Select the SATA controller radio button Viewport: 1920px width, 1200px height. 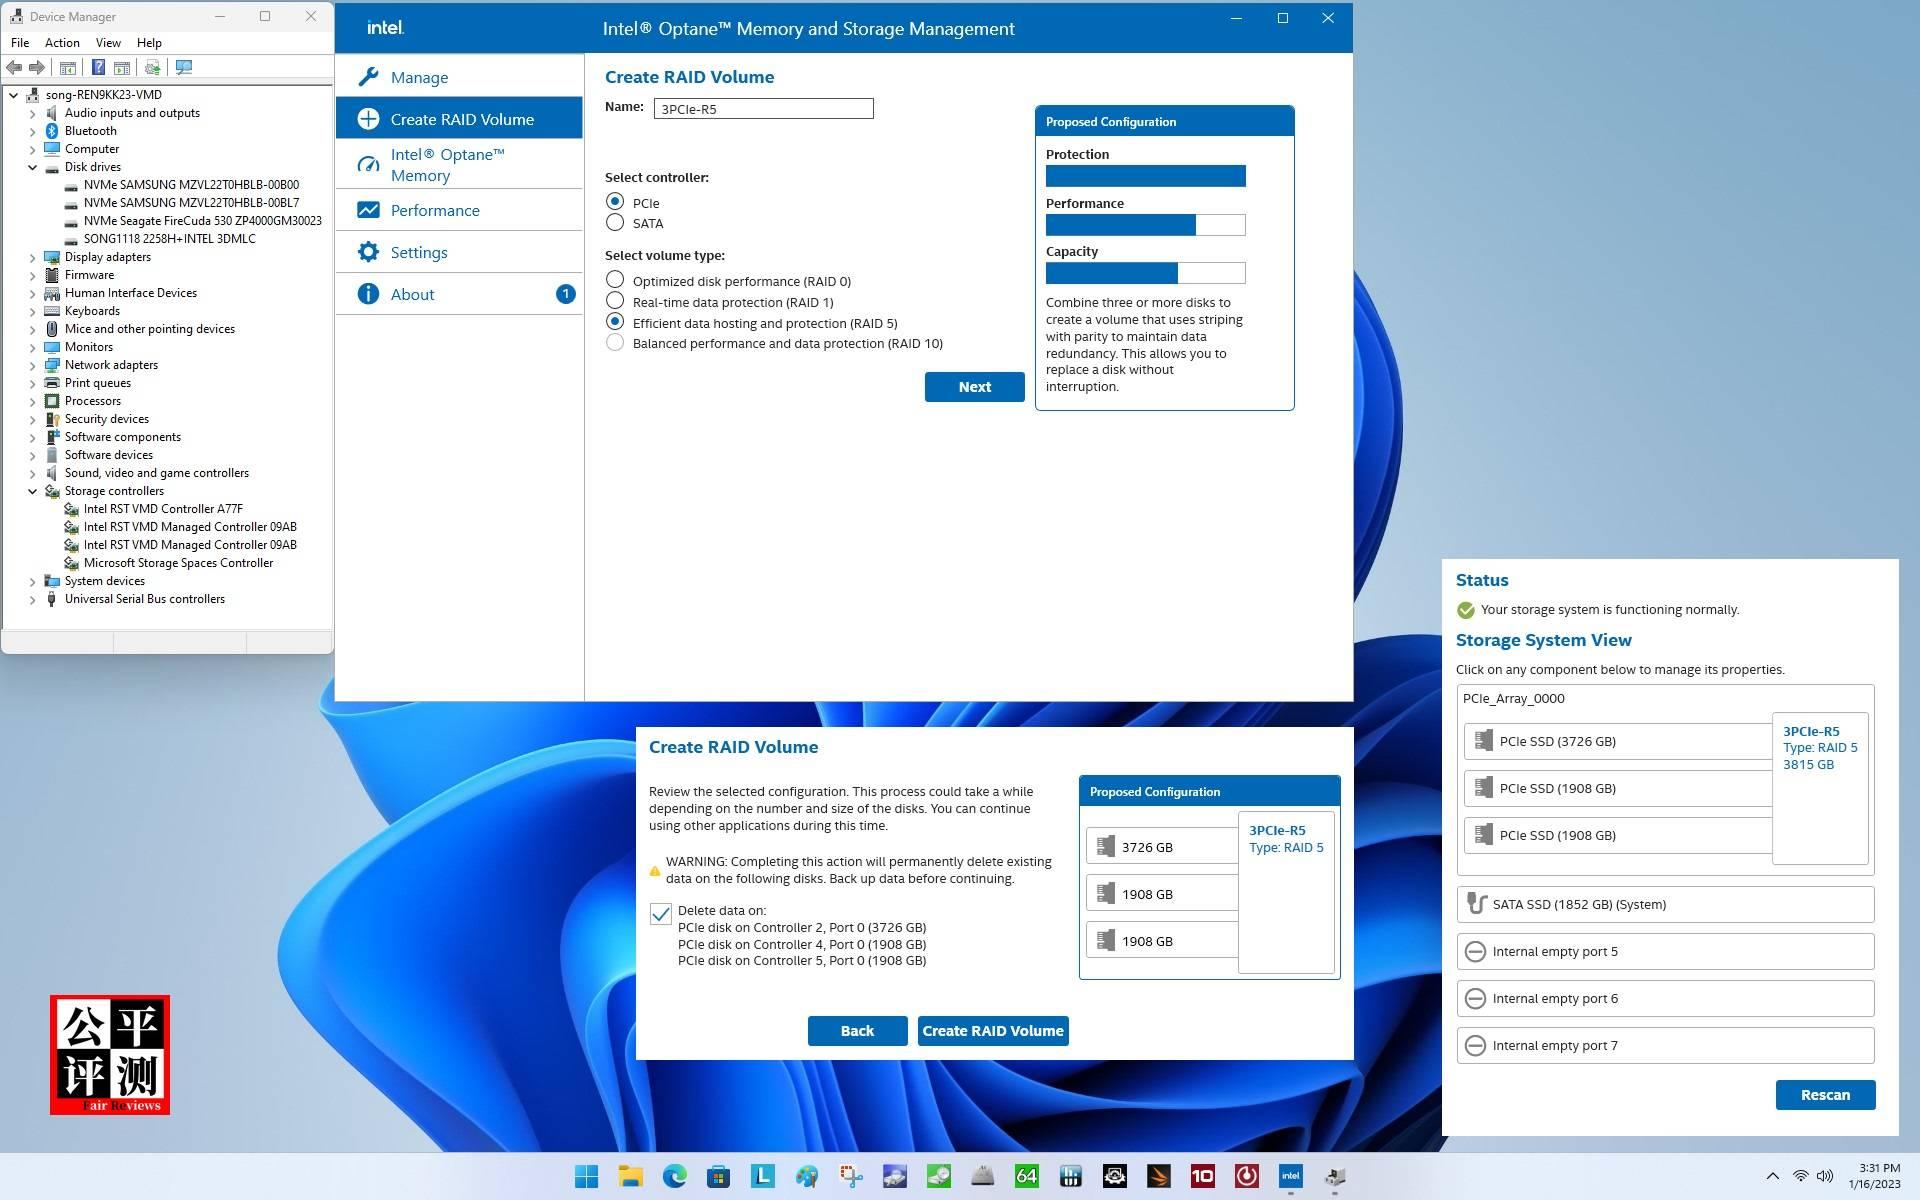(x=615, y=223)
